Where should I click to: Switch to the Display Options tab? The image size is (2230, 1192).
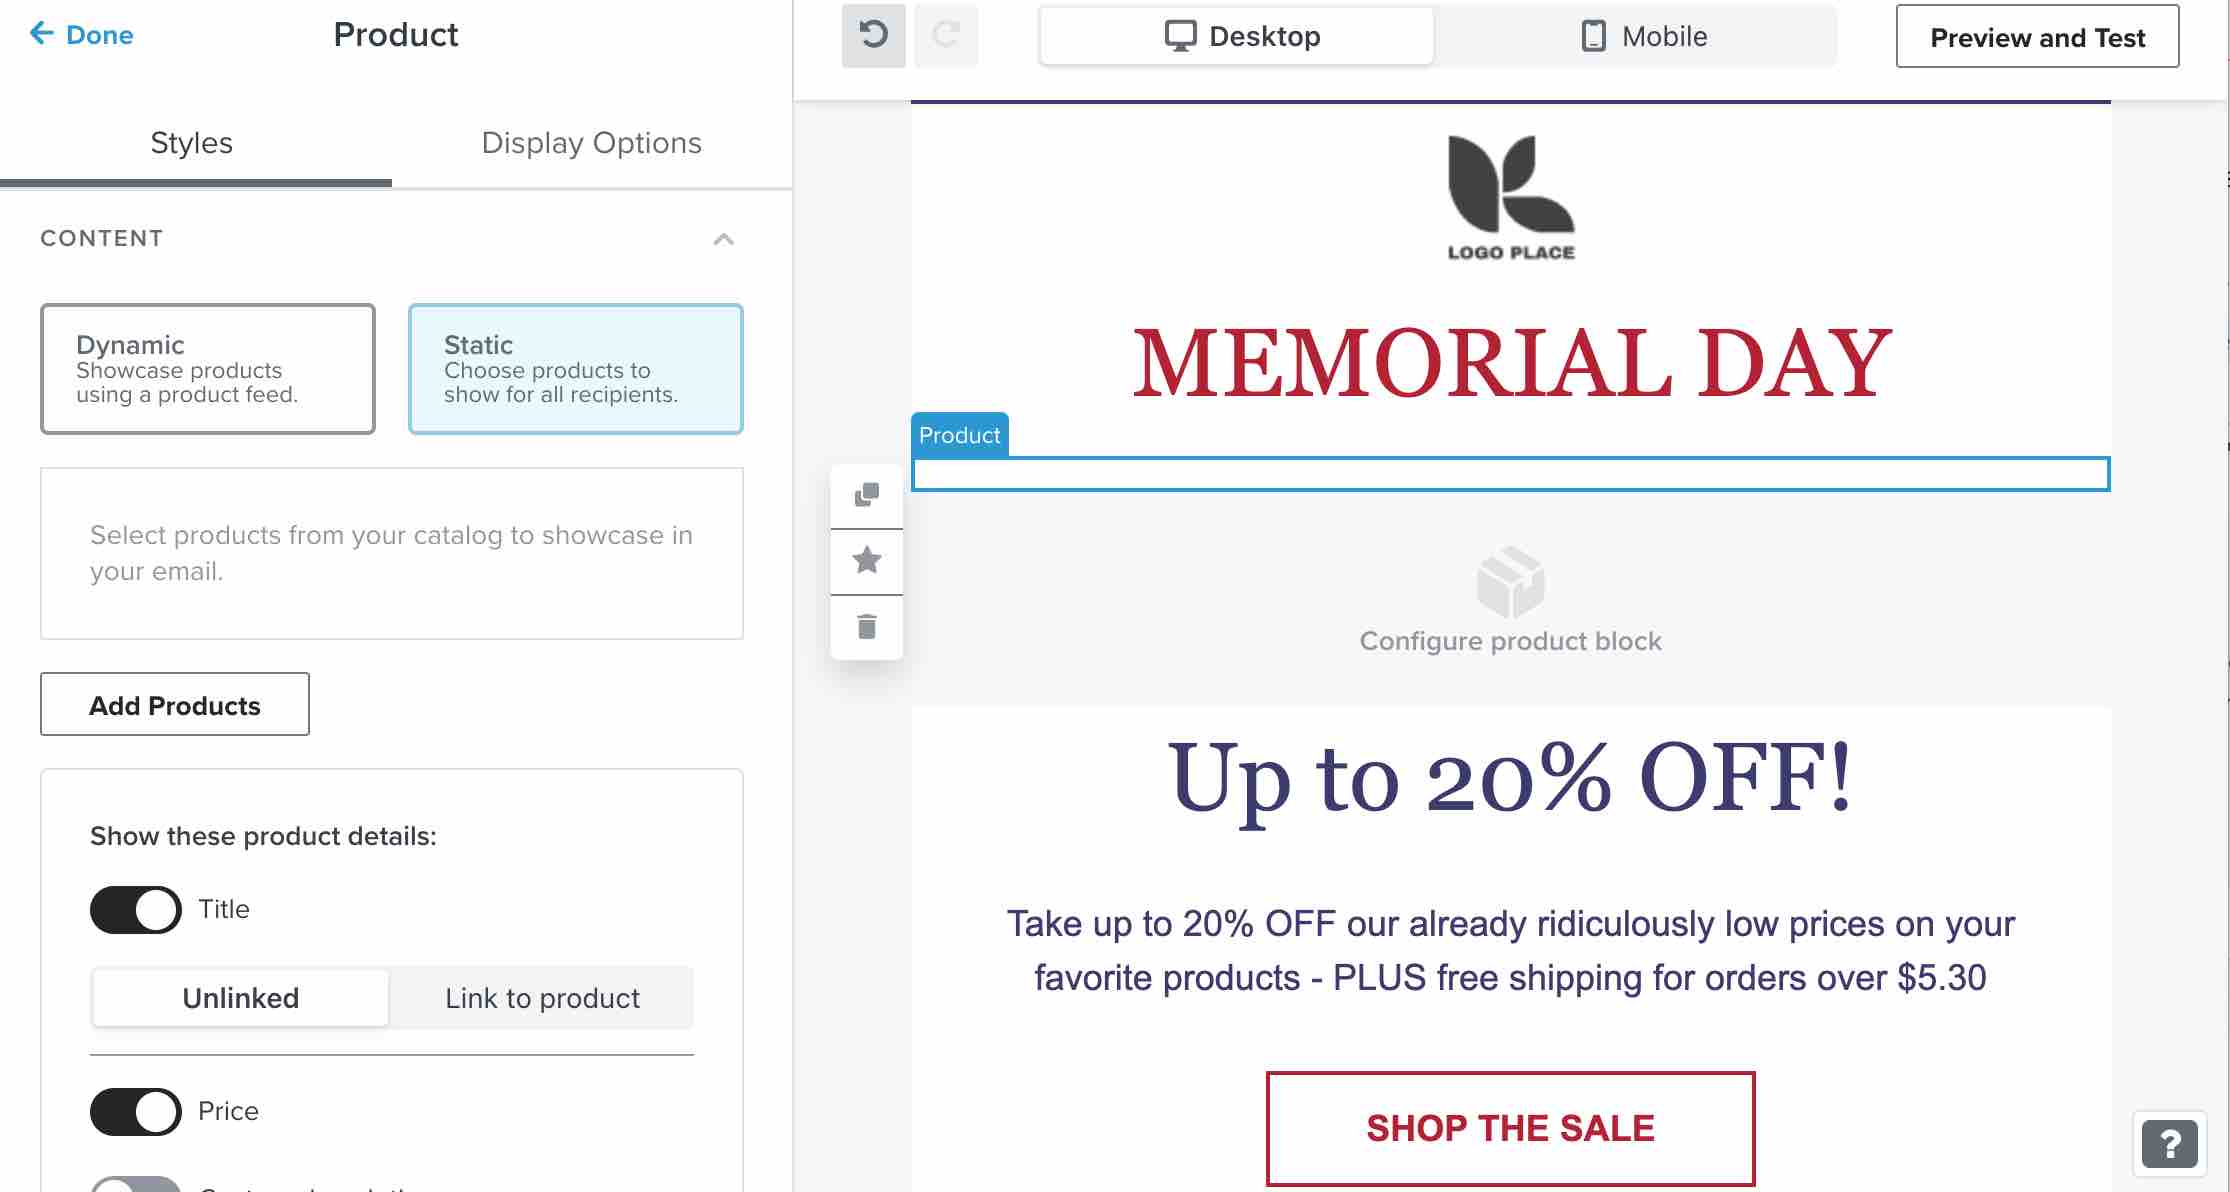[590, 143]
